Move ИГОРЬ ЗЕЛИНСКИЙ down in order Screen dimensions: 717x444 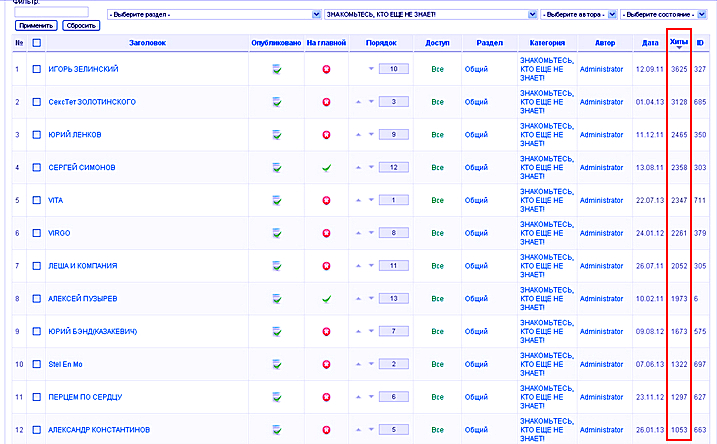coord(371,69)
